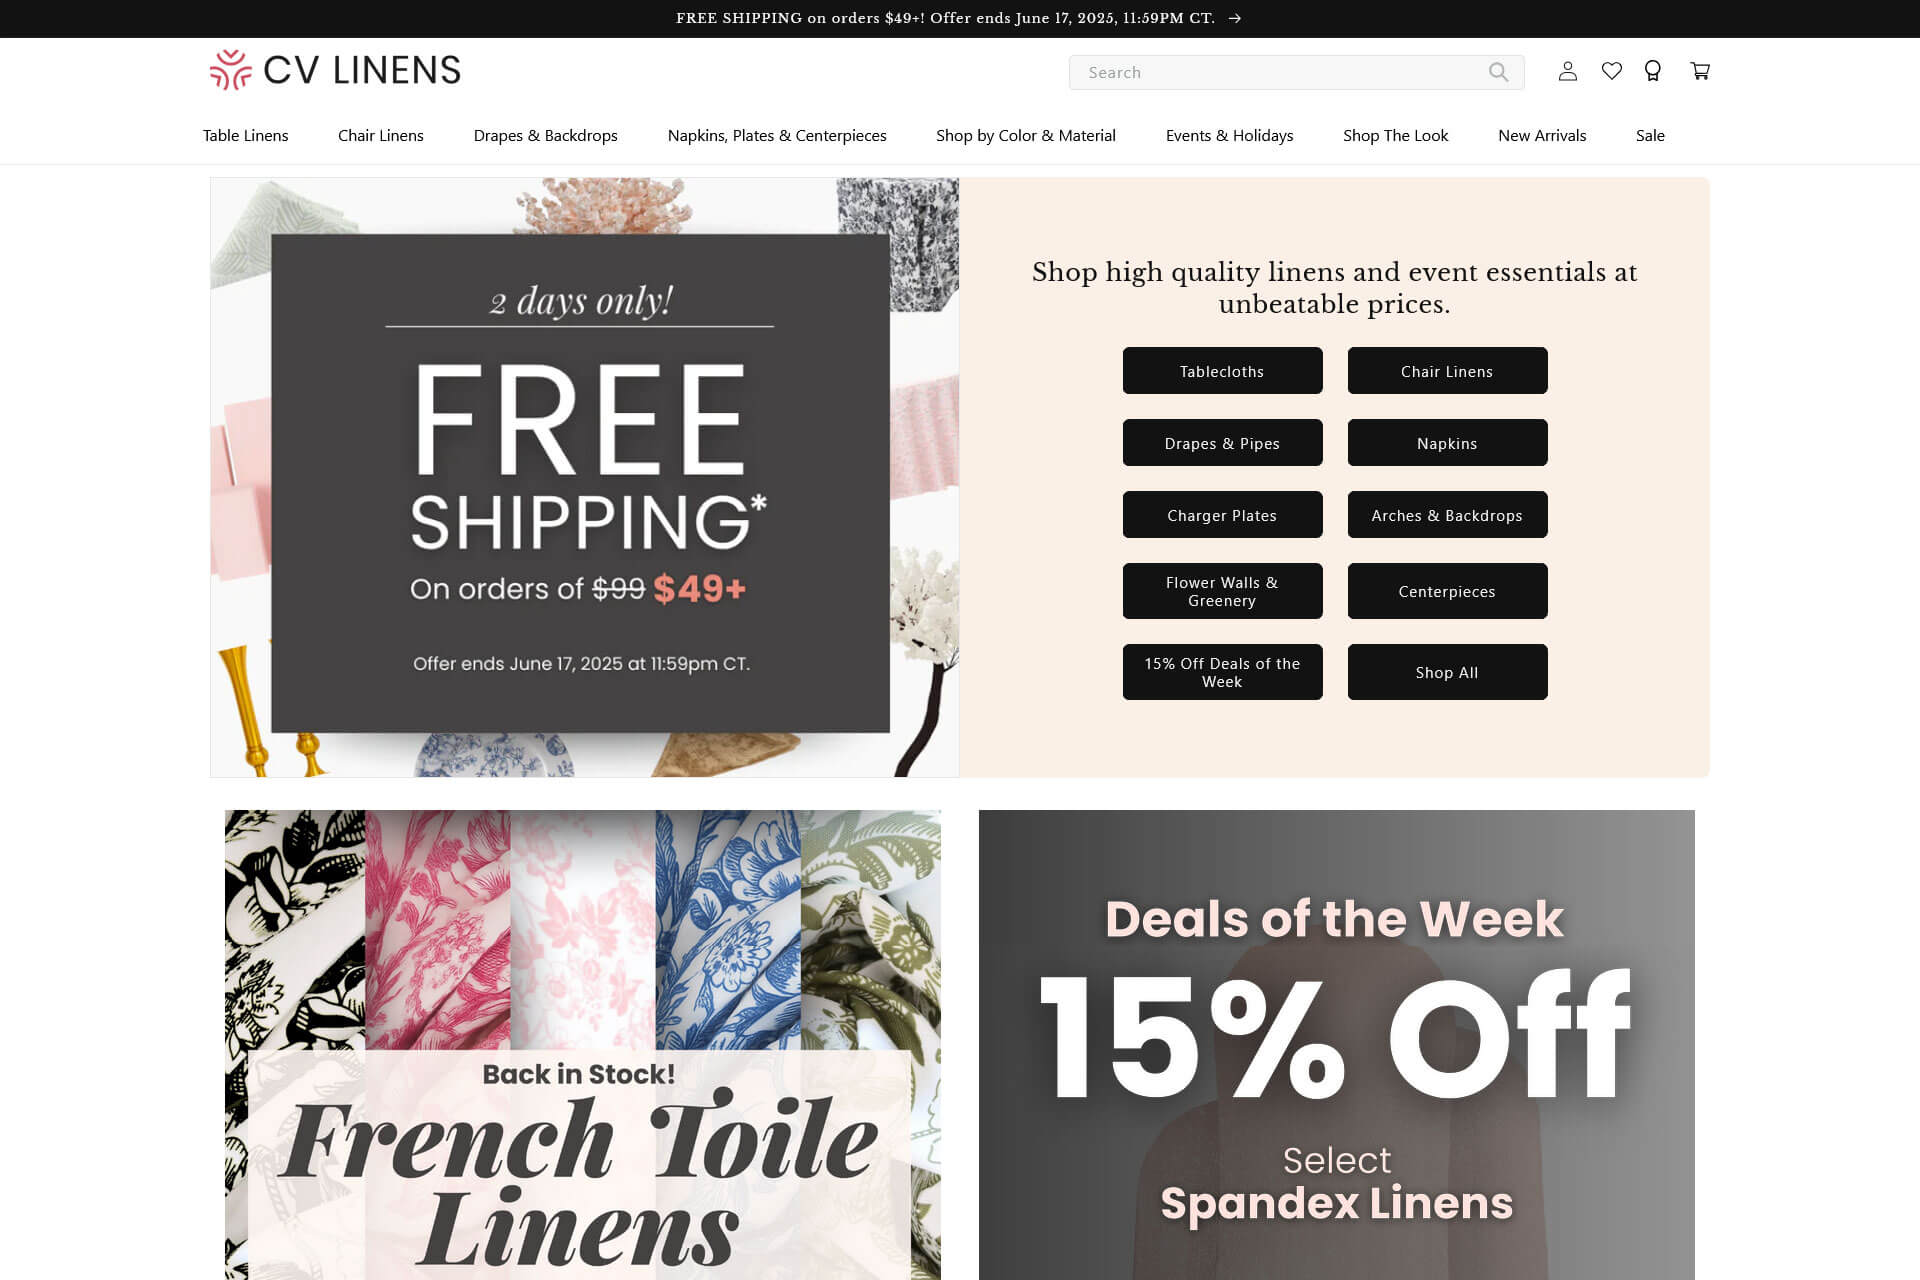Click the Tablecloths button
This screenshot has width=1920, height=1280.
(x=1222, y=371)
